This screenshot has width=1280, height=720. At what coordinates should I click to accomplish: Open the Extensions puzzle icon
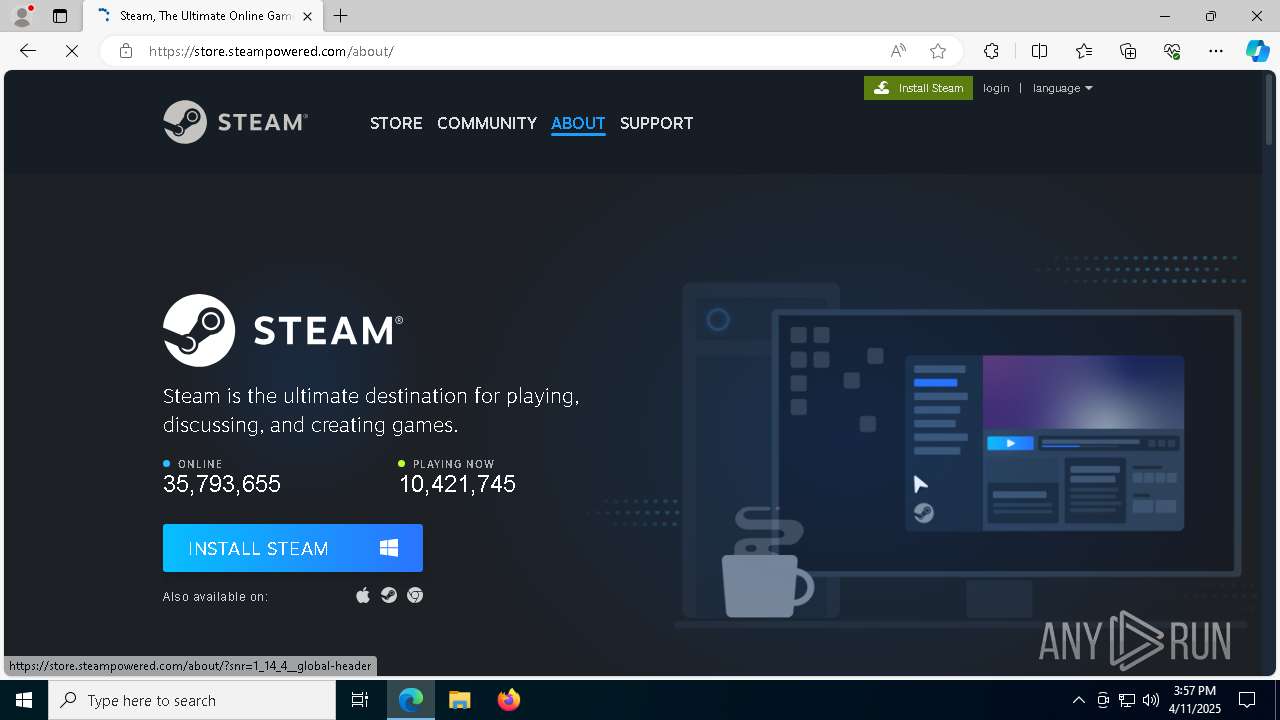click(991, 51)
